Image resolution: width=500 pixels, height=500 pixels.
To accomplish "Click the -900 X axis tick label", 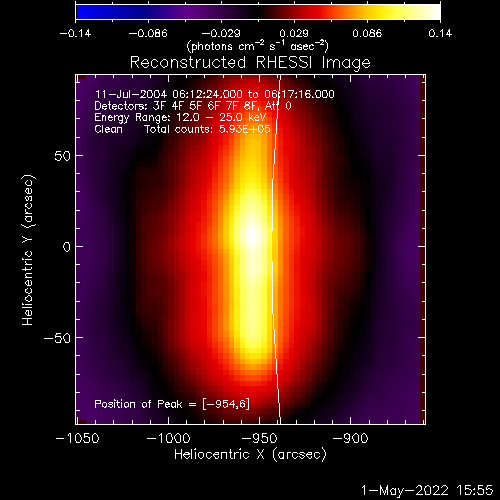I will pyautogui.click(x=350, y=438).
